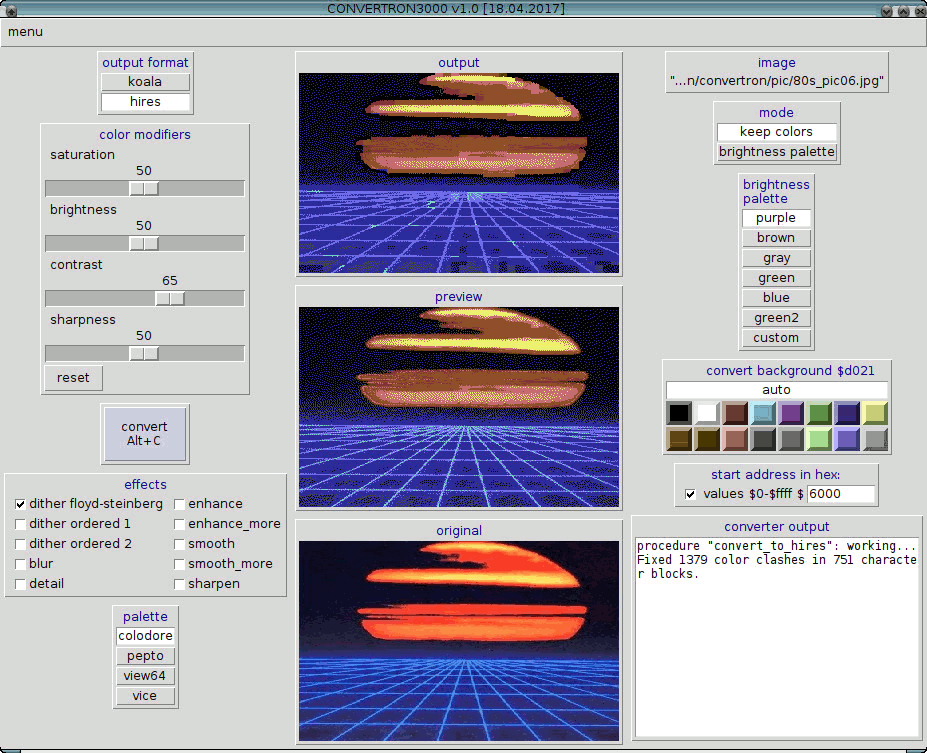
Task: Set convert background to auto
Action: 776,390
